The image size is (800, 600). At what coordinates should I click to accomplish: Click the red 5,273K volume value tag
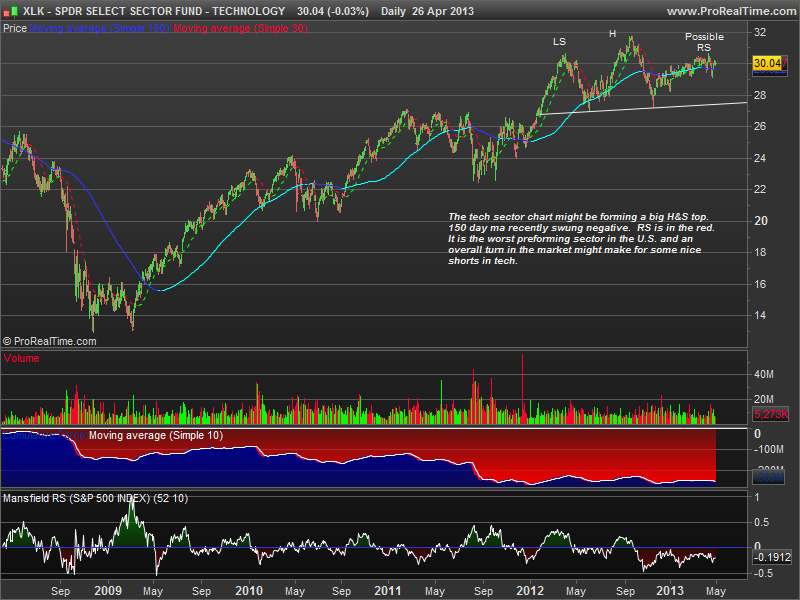coord(770,414)
